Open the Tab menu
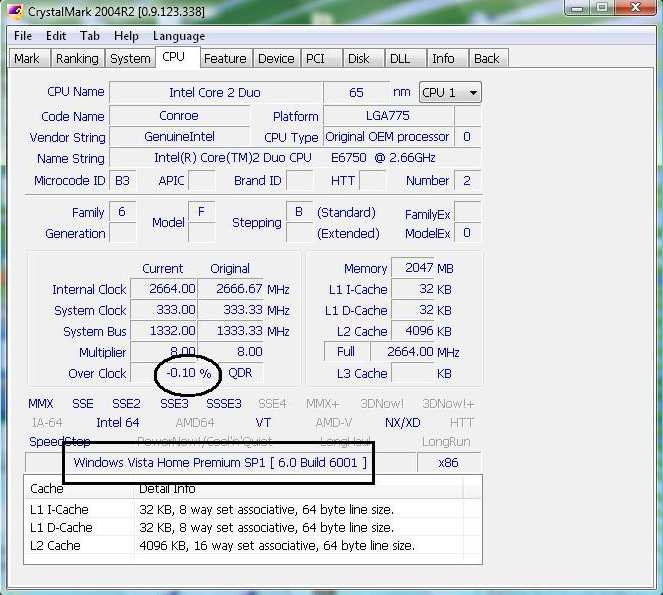 [x=90, y=36]
